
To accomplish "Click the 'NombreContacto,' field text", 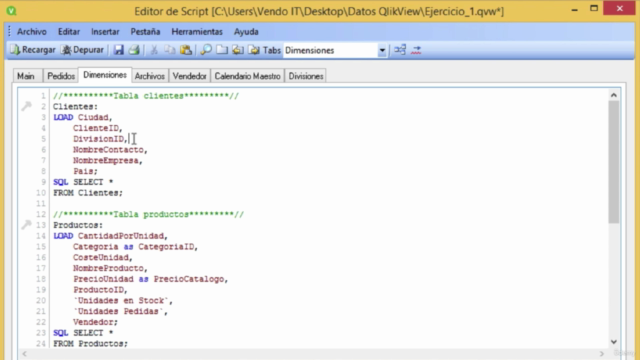I will coord(110,150).
